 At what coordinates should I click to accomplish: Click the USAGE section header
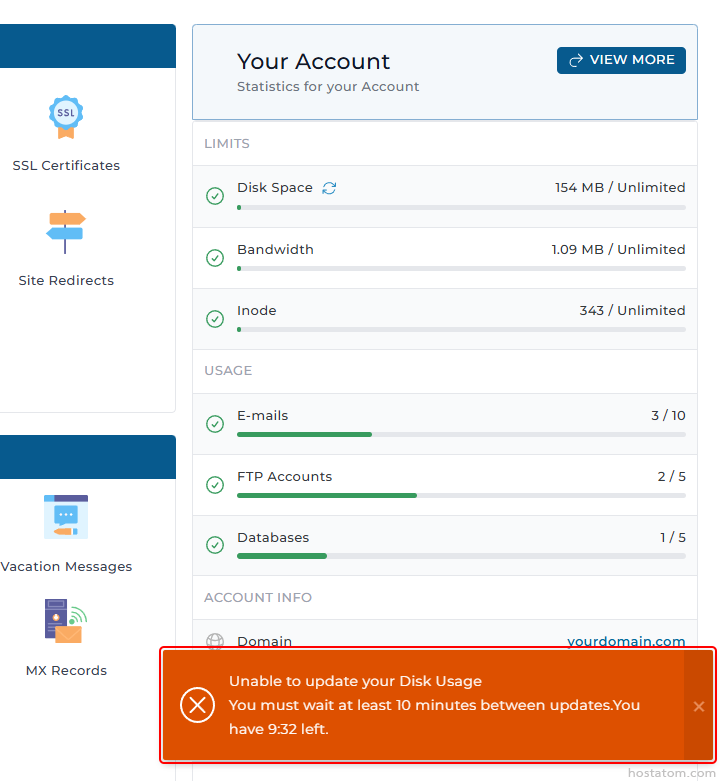[228, 371]
